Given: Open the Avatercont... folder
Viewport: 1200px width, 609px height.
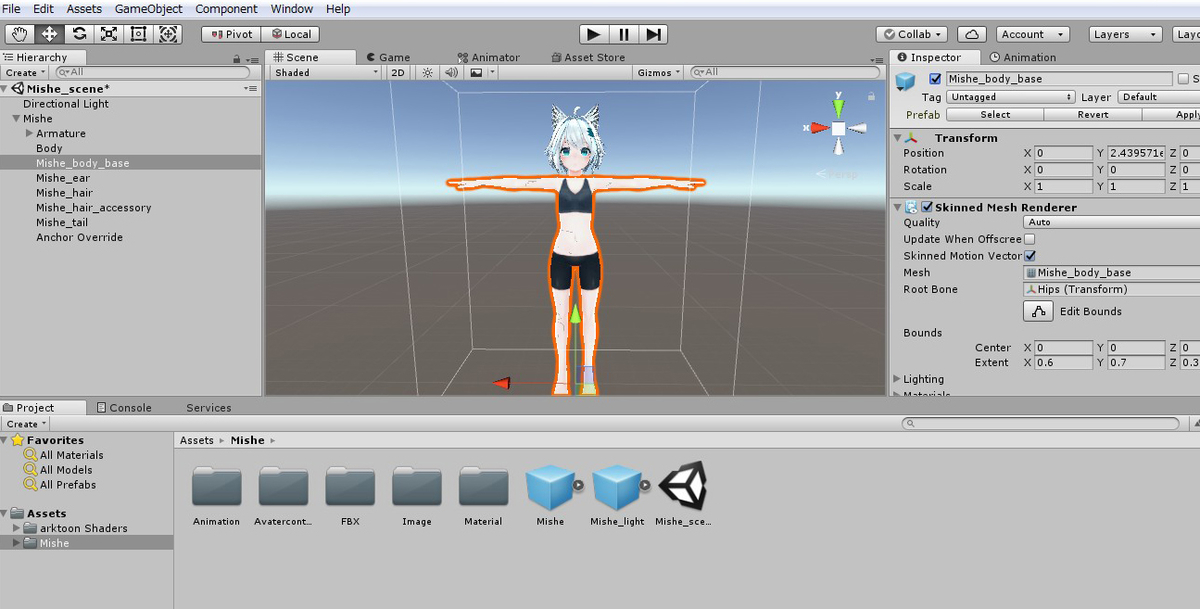Looking at the screenshot, I should coord(283,495).
